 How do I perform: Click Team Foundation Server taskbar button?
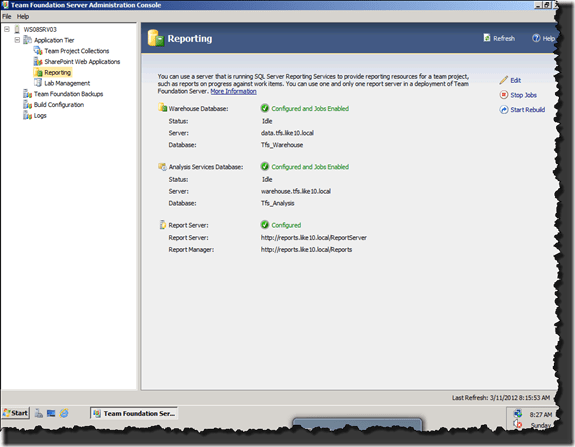click(x=134, y=413)
